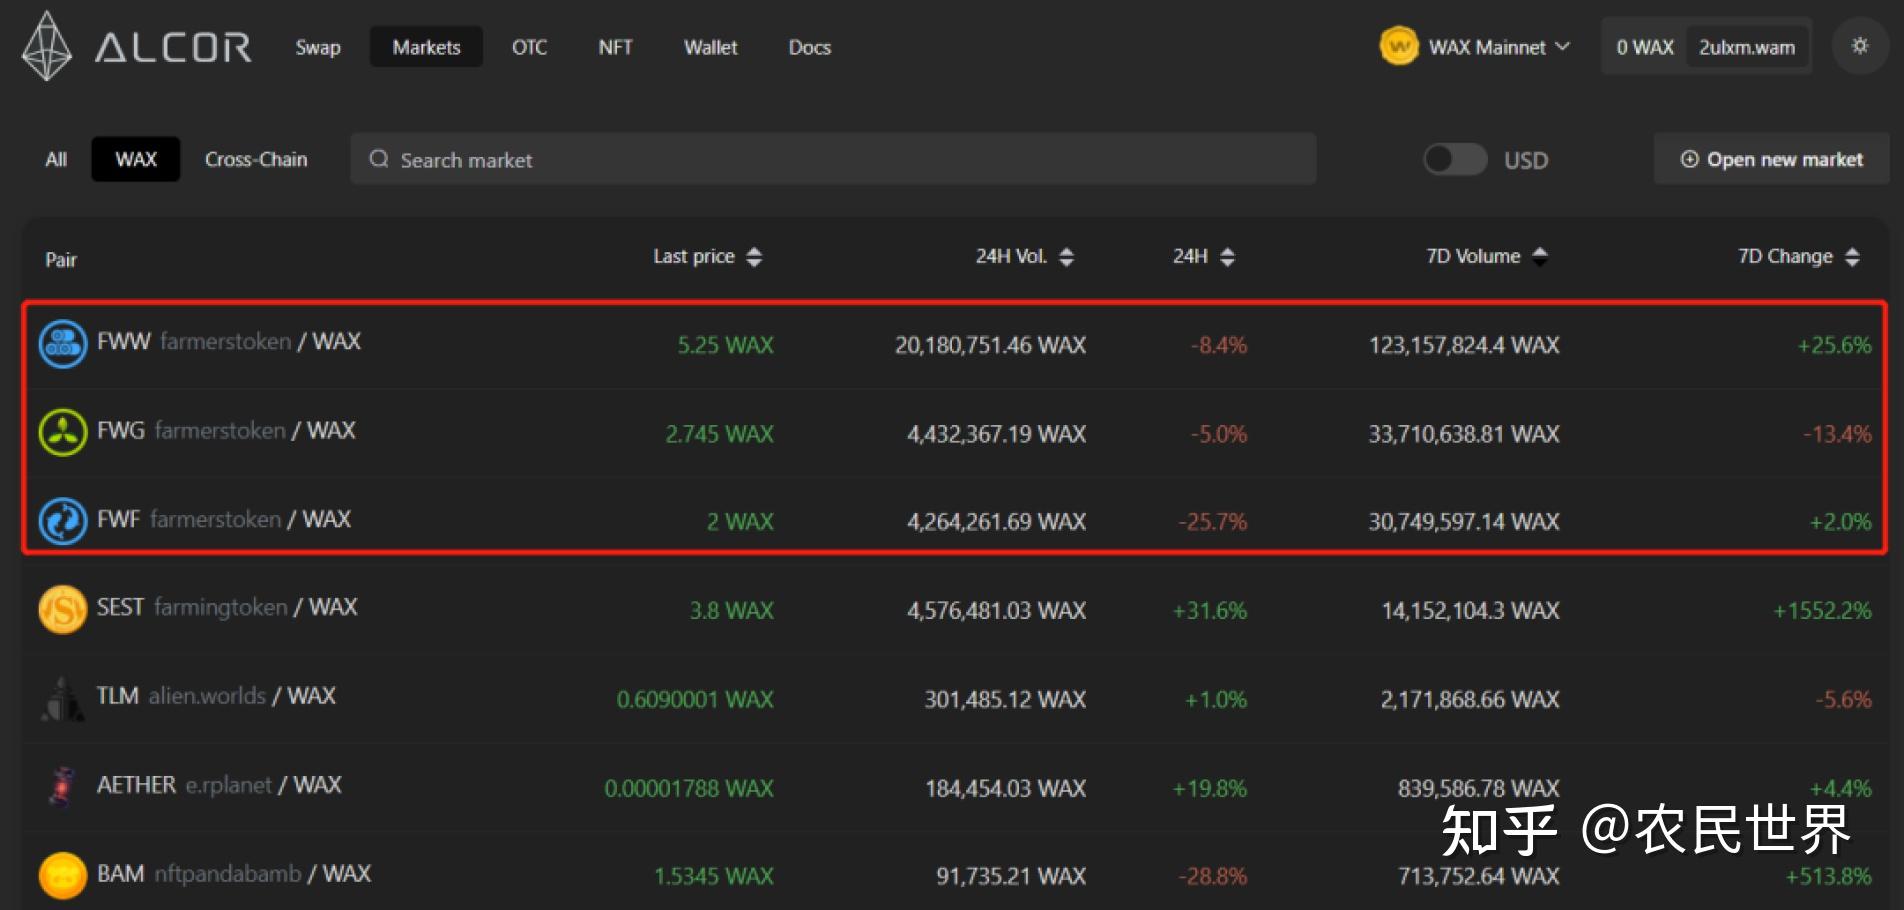The image size is (1904, 910).
Task: Click the 2.745 WAX last price
Action: pos(720,434)
